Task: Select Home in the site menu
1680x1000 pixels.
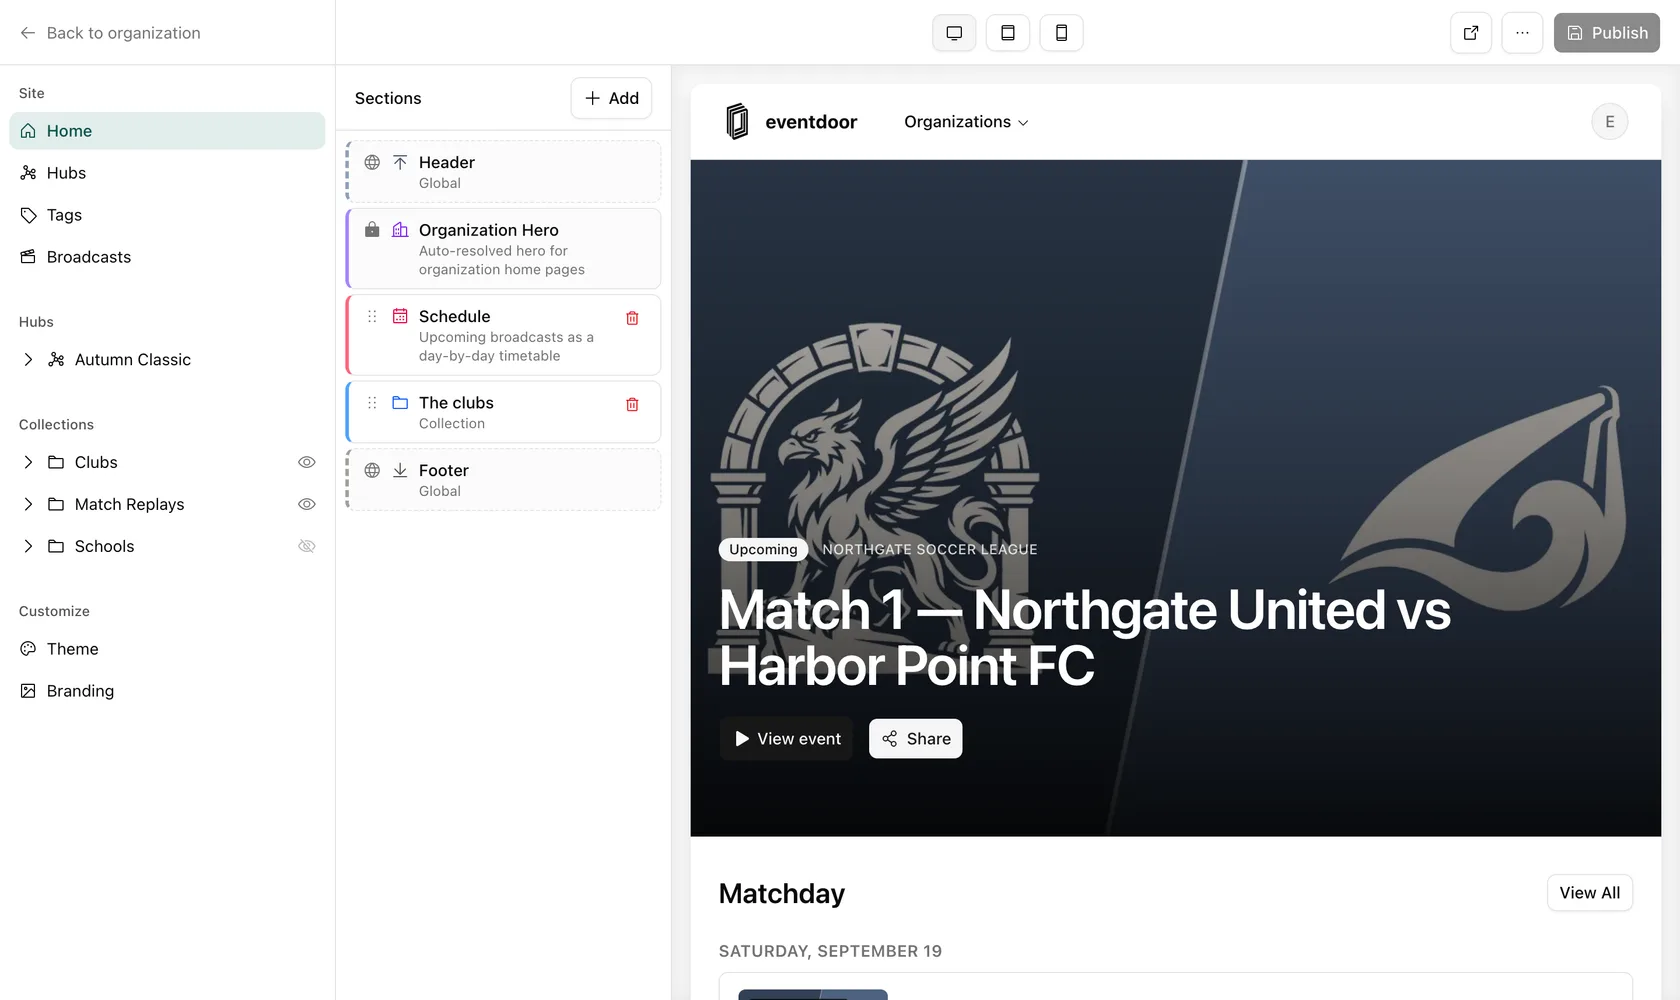Action: 167,131
